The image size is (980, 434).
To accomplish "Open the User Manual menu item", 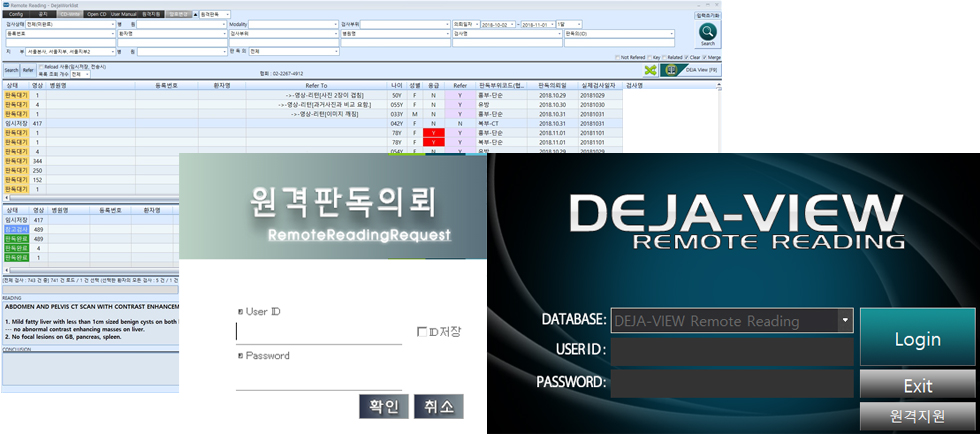I will click(x=124, y=14).
